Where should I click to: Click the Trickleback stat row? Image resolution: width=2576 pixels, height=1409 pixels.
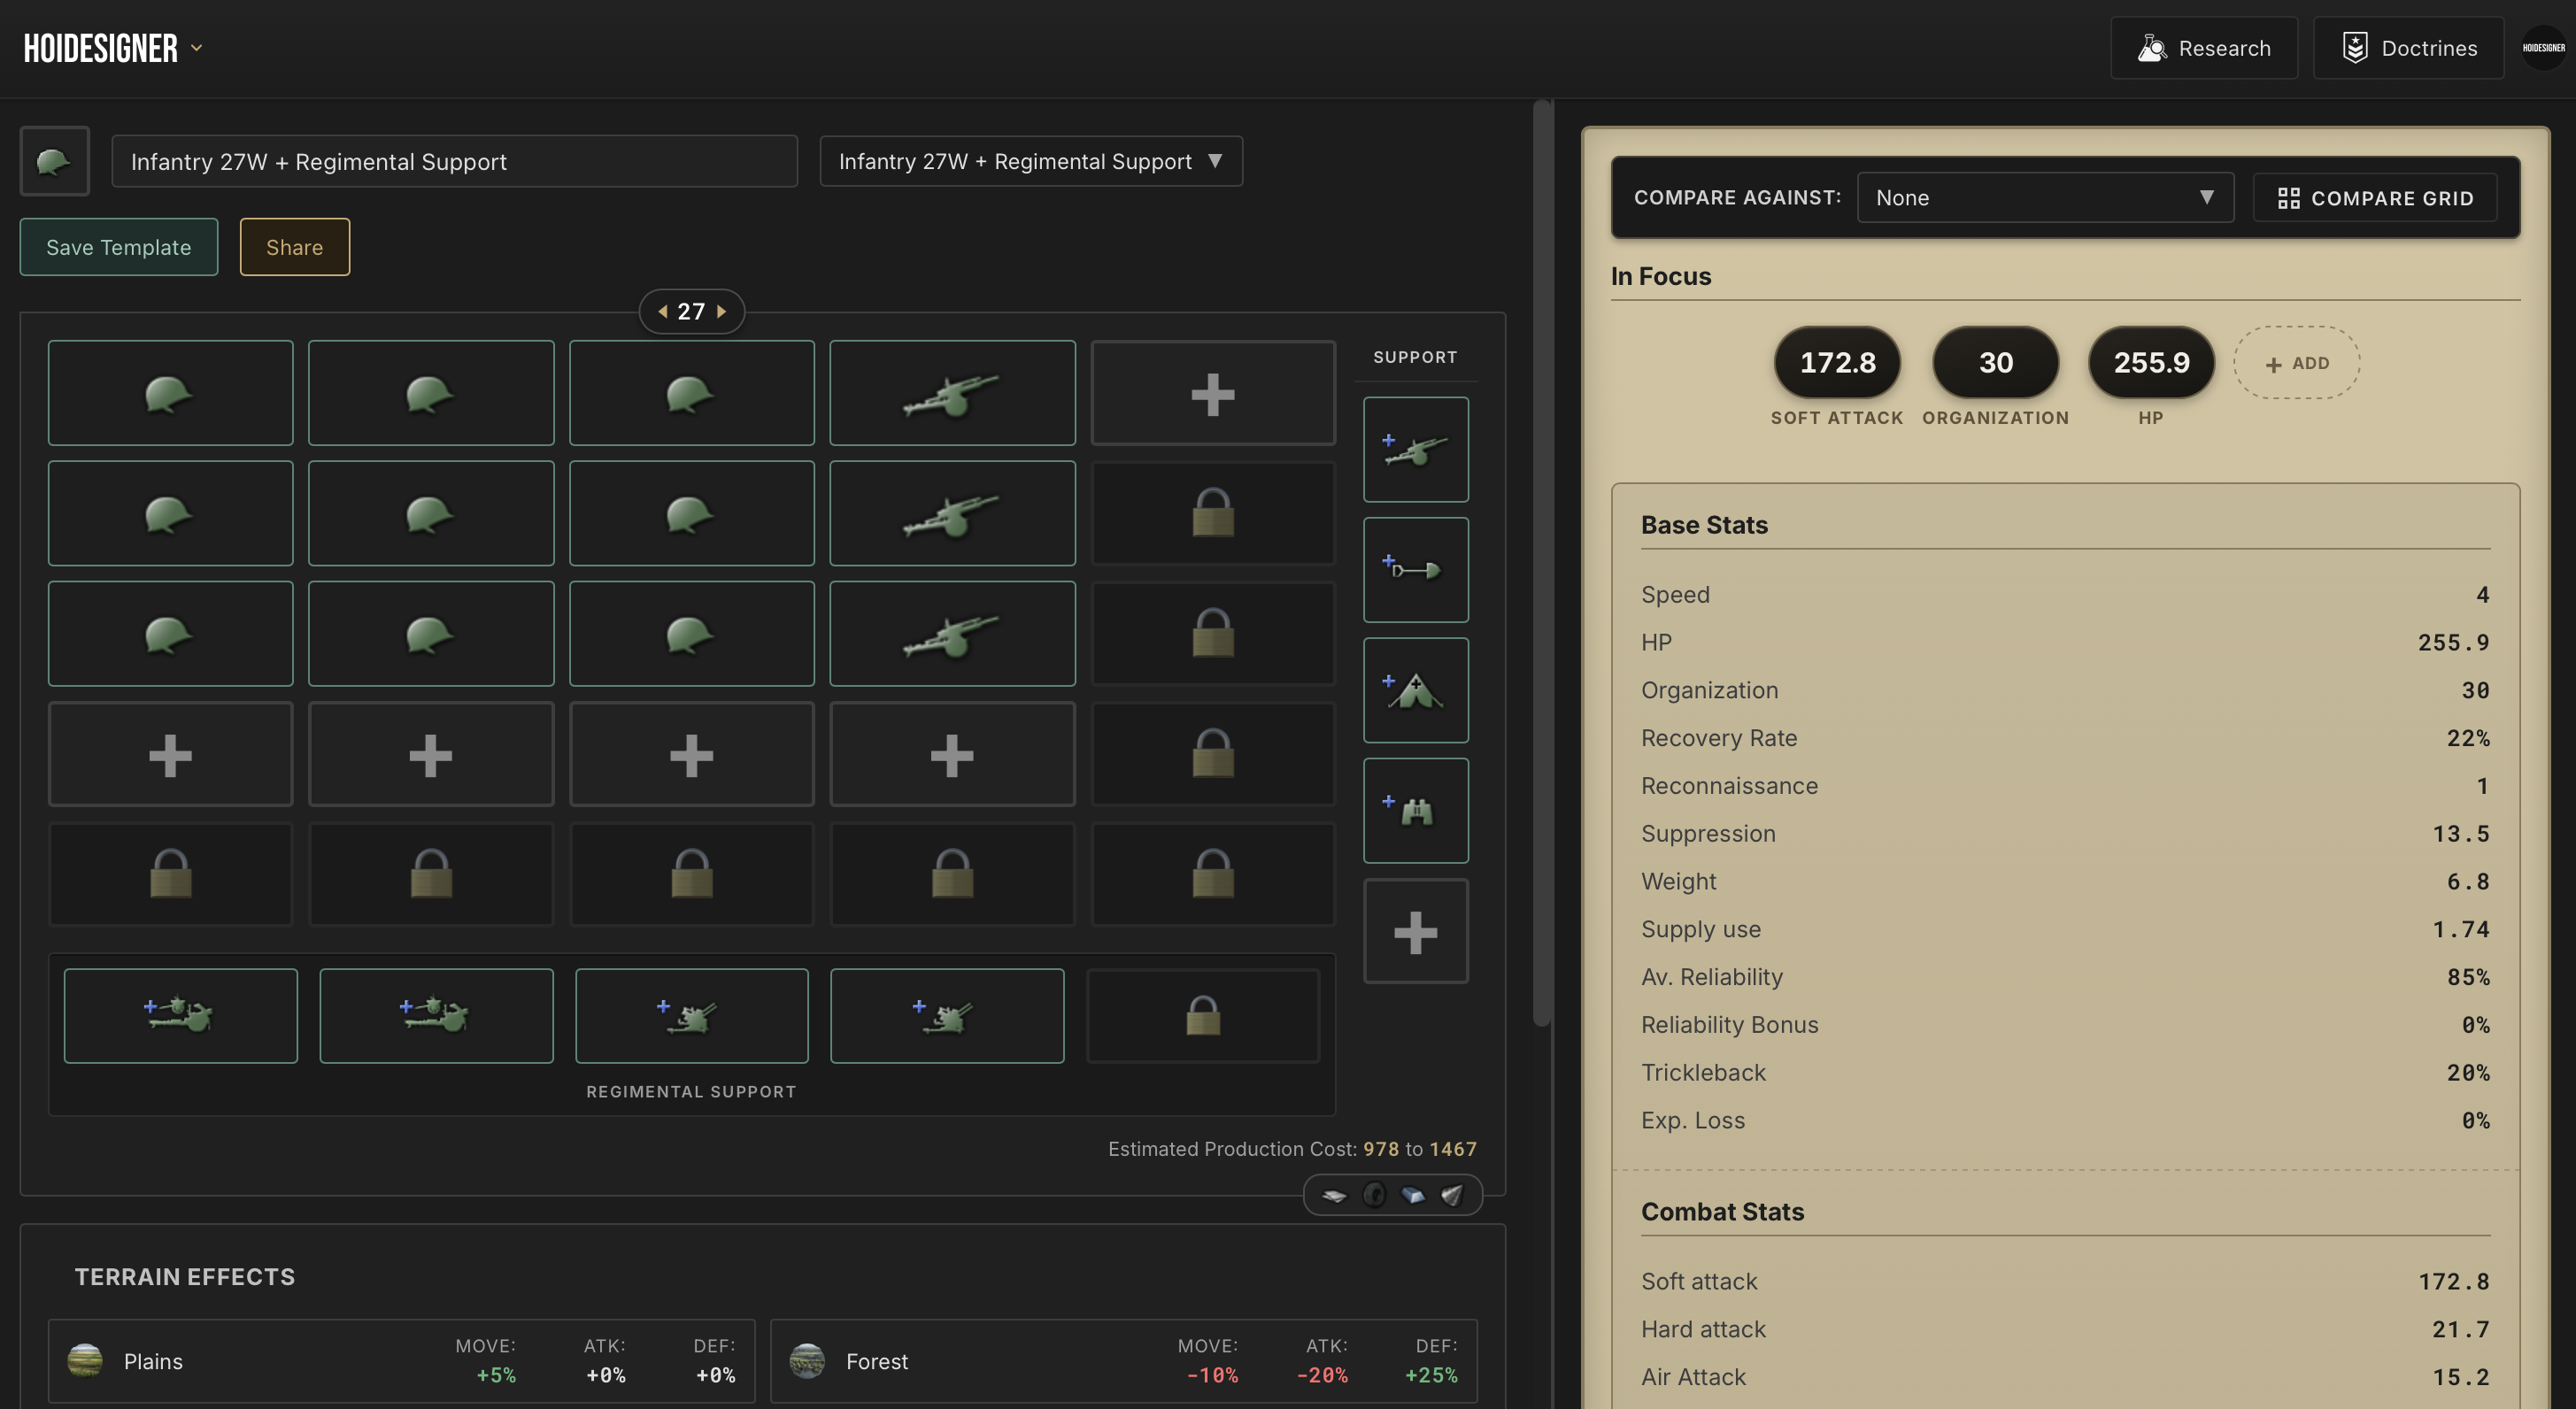click(x=2065, y=1073)
